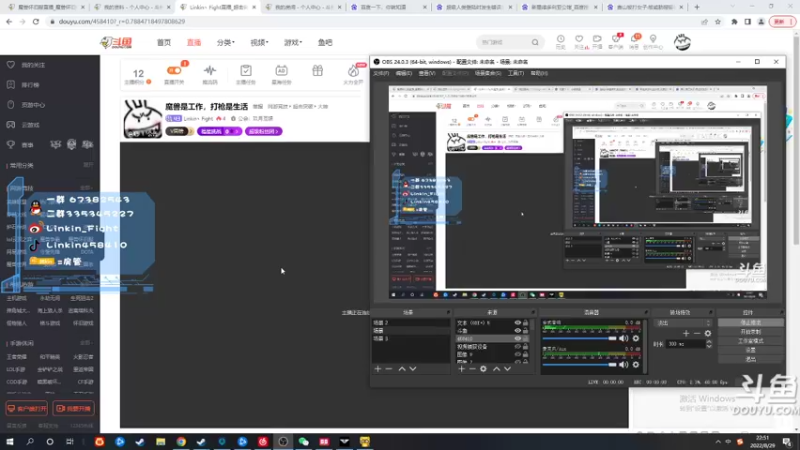The width and height of the screenshot is (800, 450).
Task: Remove selected source with minus icon in OBS
Action: click(x=472, y=368)
